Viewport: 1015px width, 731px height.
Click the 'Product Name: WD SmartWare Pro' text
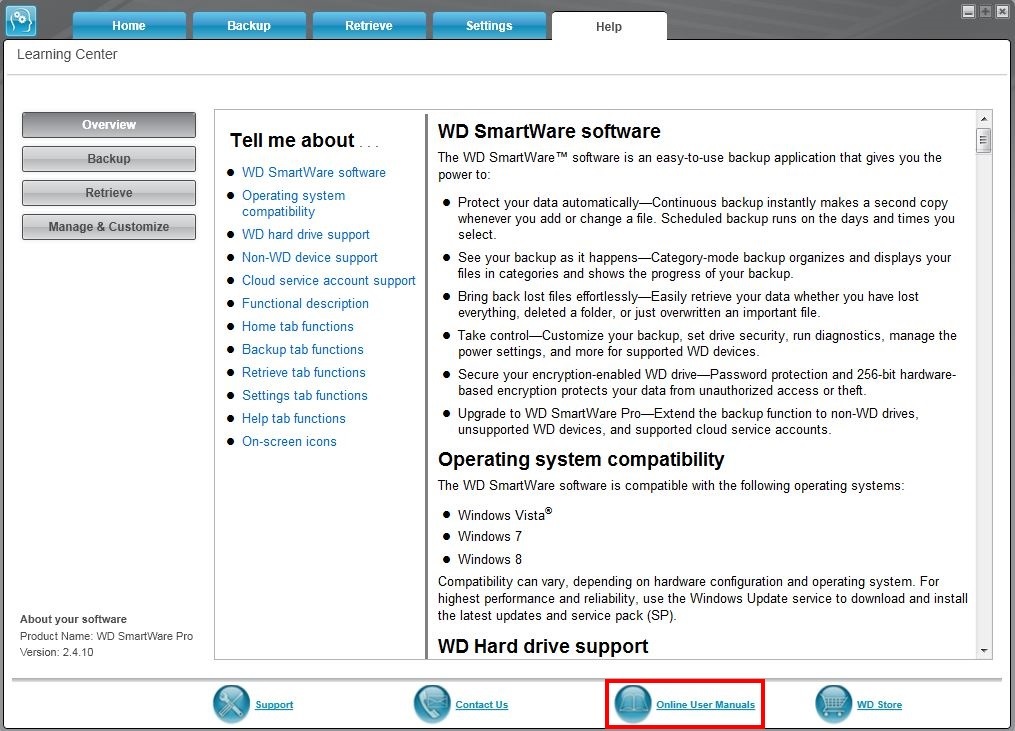point(106,636)
